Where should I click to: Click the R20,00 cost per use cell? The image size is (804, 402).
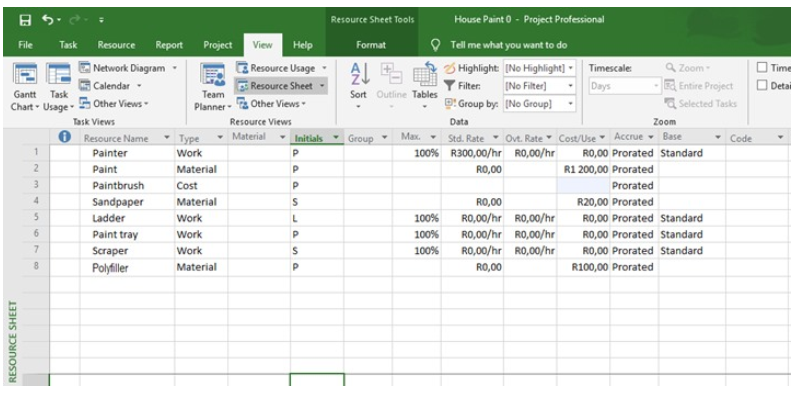click(x=583, y=202)
